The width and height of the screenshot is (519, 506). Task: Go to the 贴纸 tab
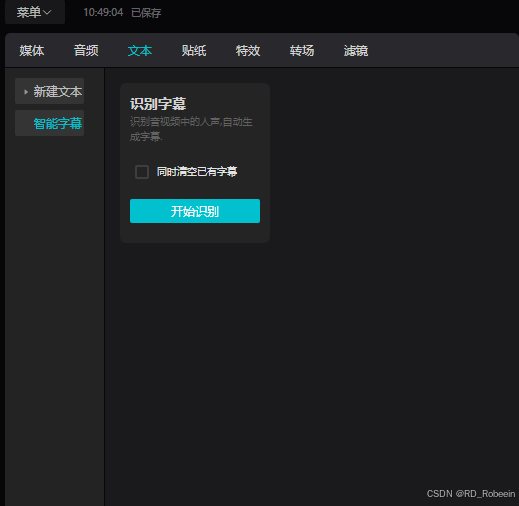pyautogui.click(x=194, y=51)
